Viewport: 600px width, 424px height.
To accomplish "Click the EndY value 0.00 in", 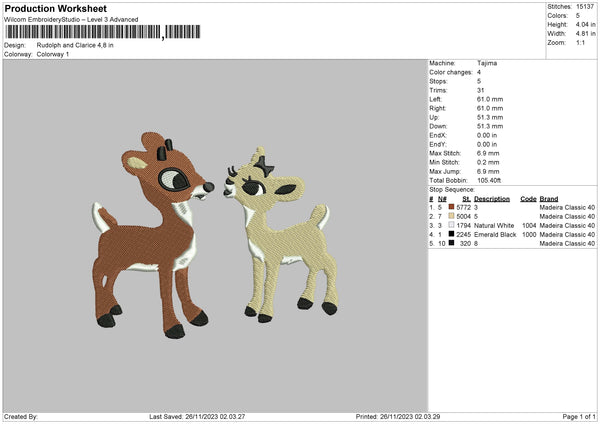I will [x=487, y=144].
